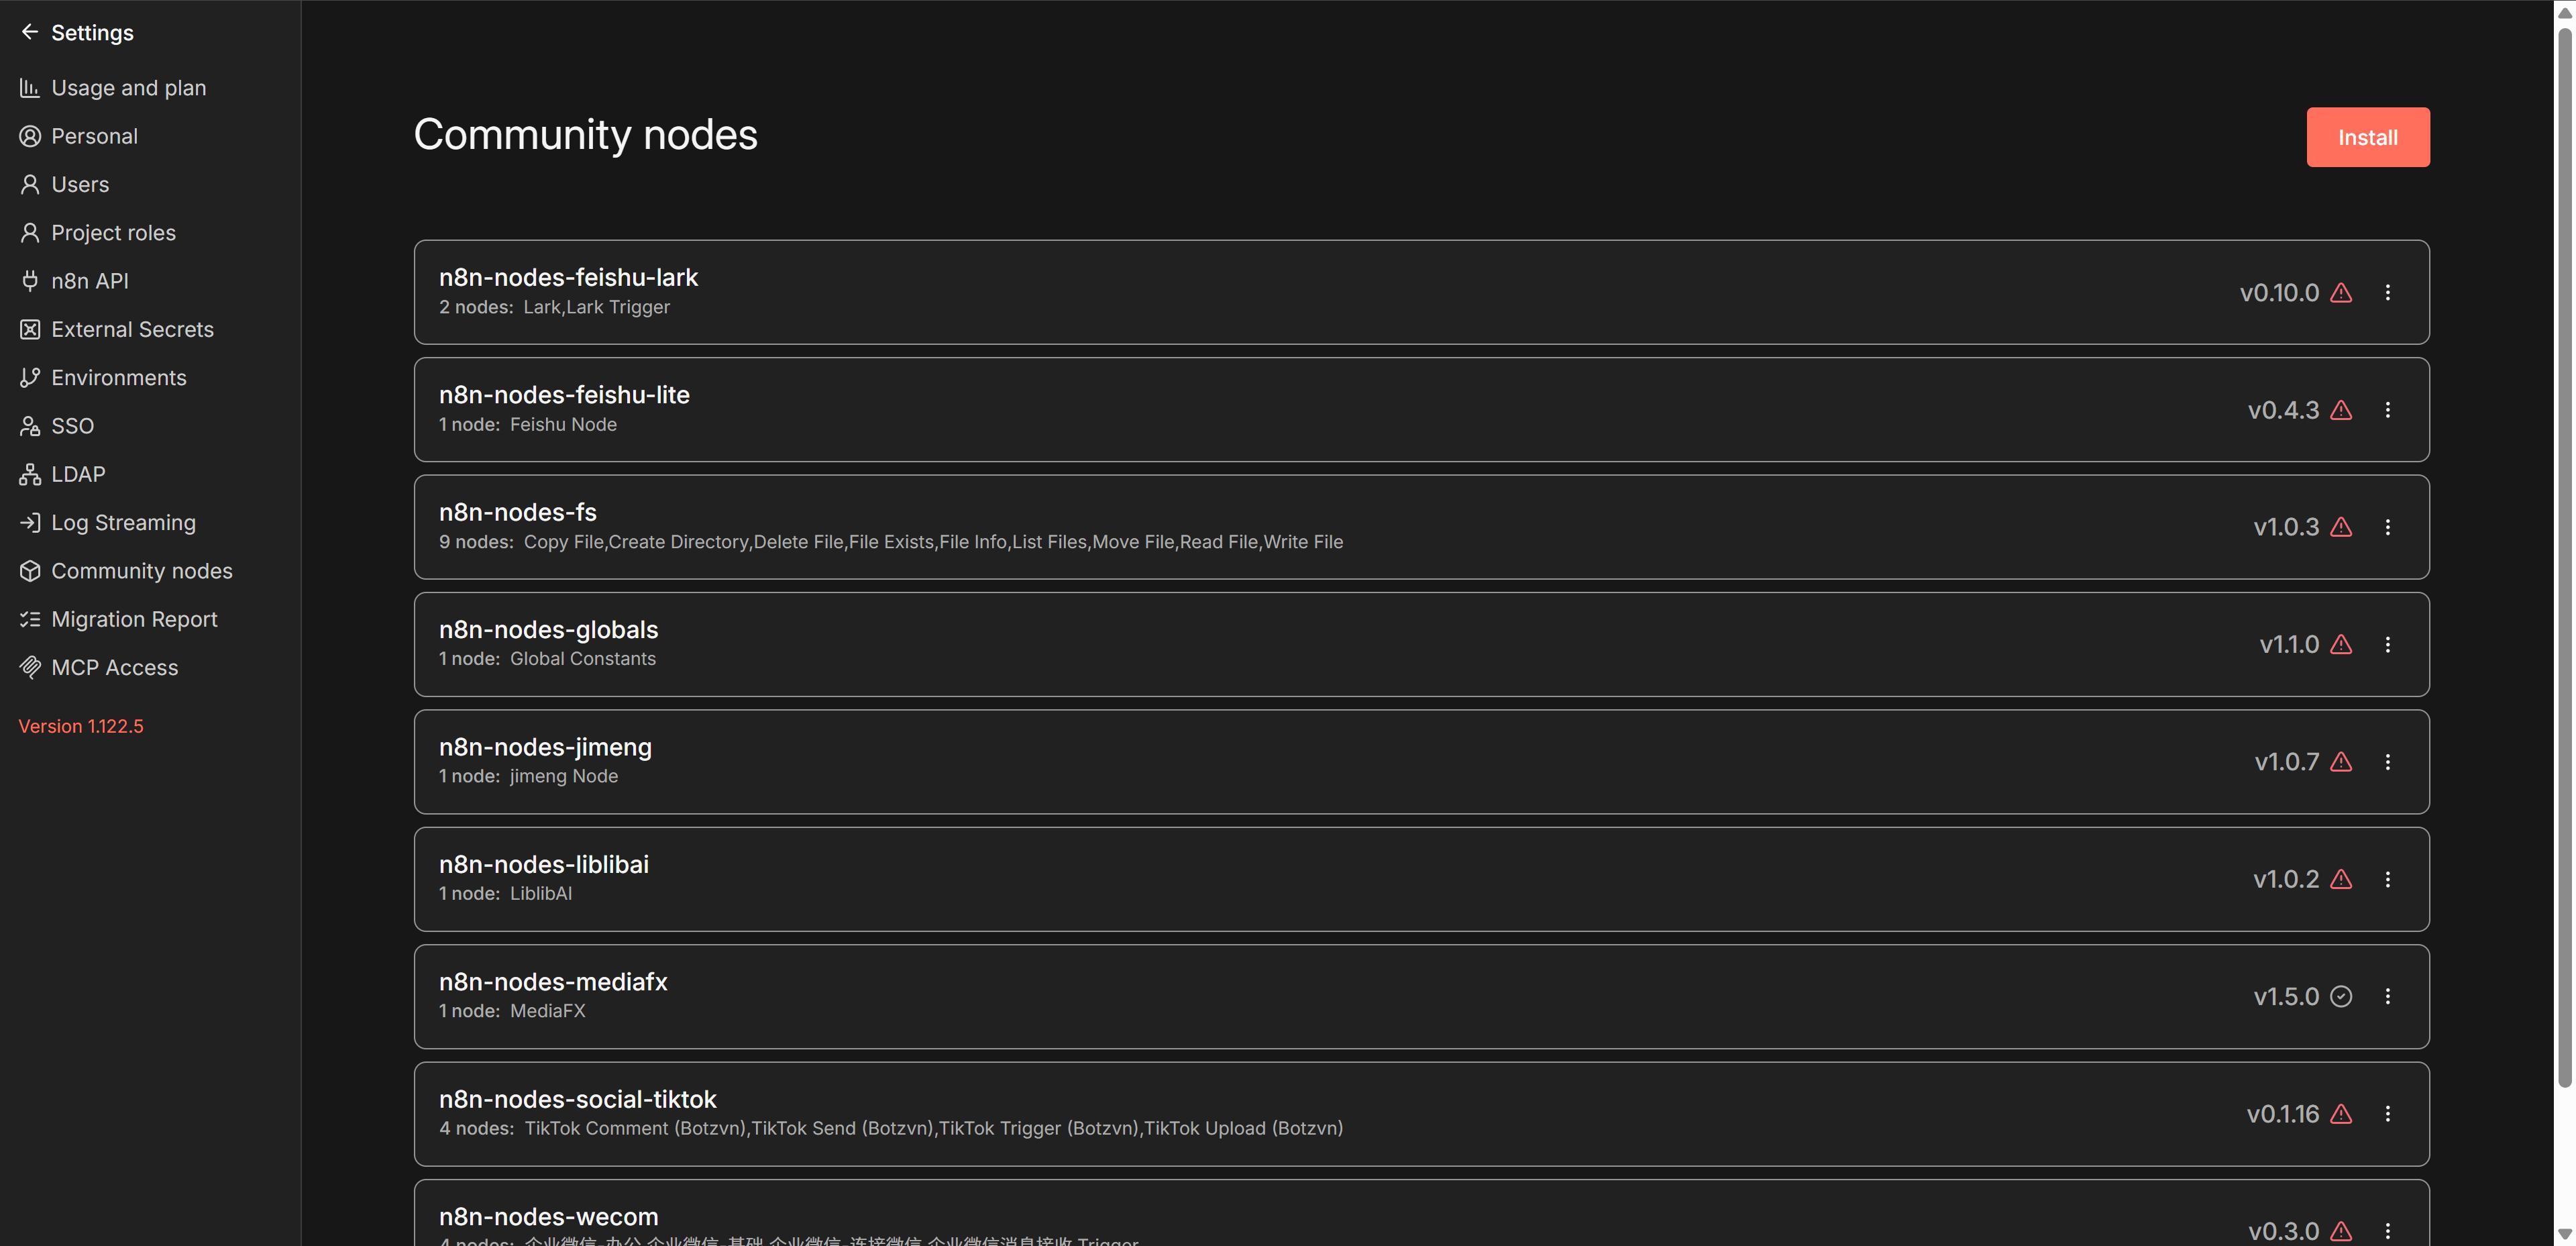The height and width of the screenshot is (1246, 2576).
Task: Click the warning triangle next to v0.4.3
Action: pos(2341,410)
